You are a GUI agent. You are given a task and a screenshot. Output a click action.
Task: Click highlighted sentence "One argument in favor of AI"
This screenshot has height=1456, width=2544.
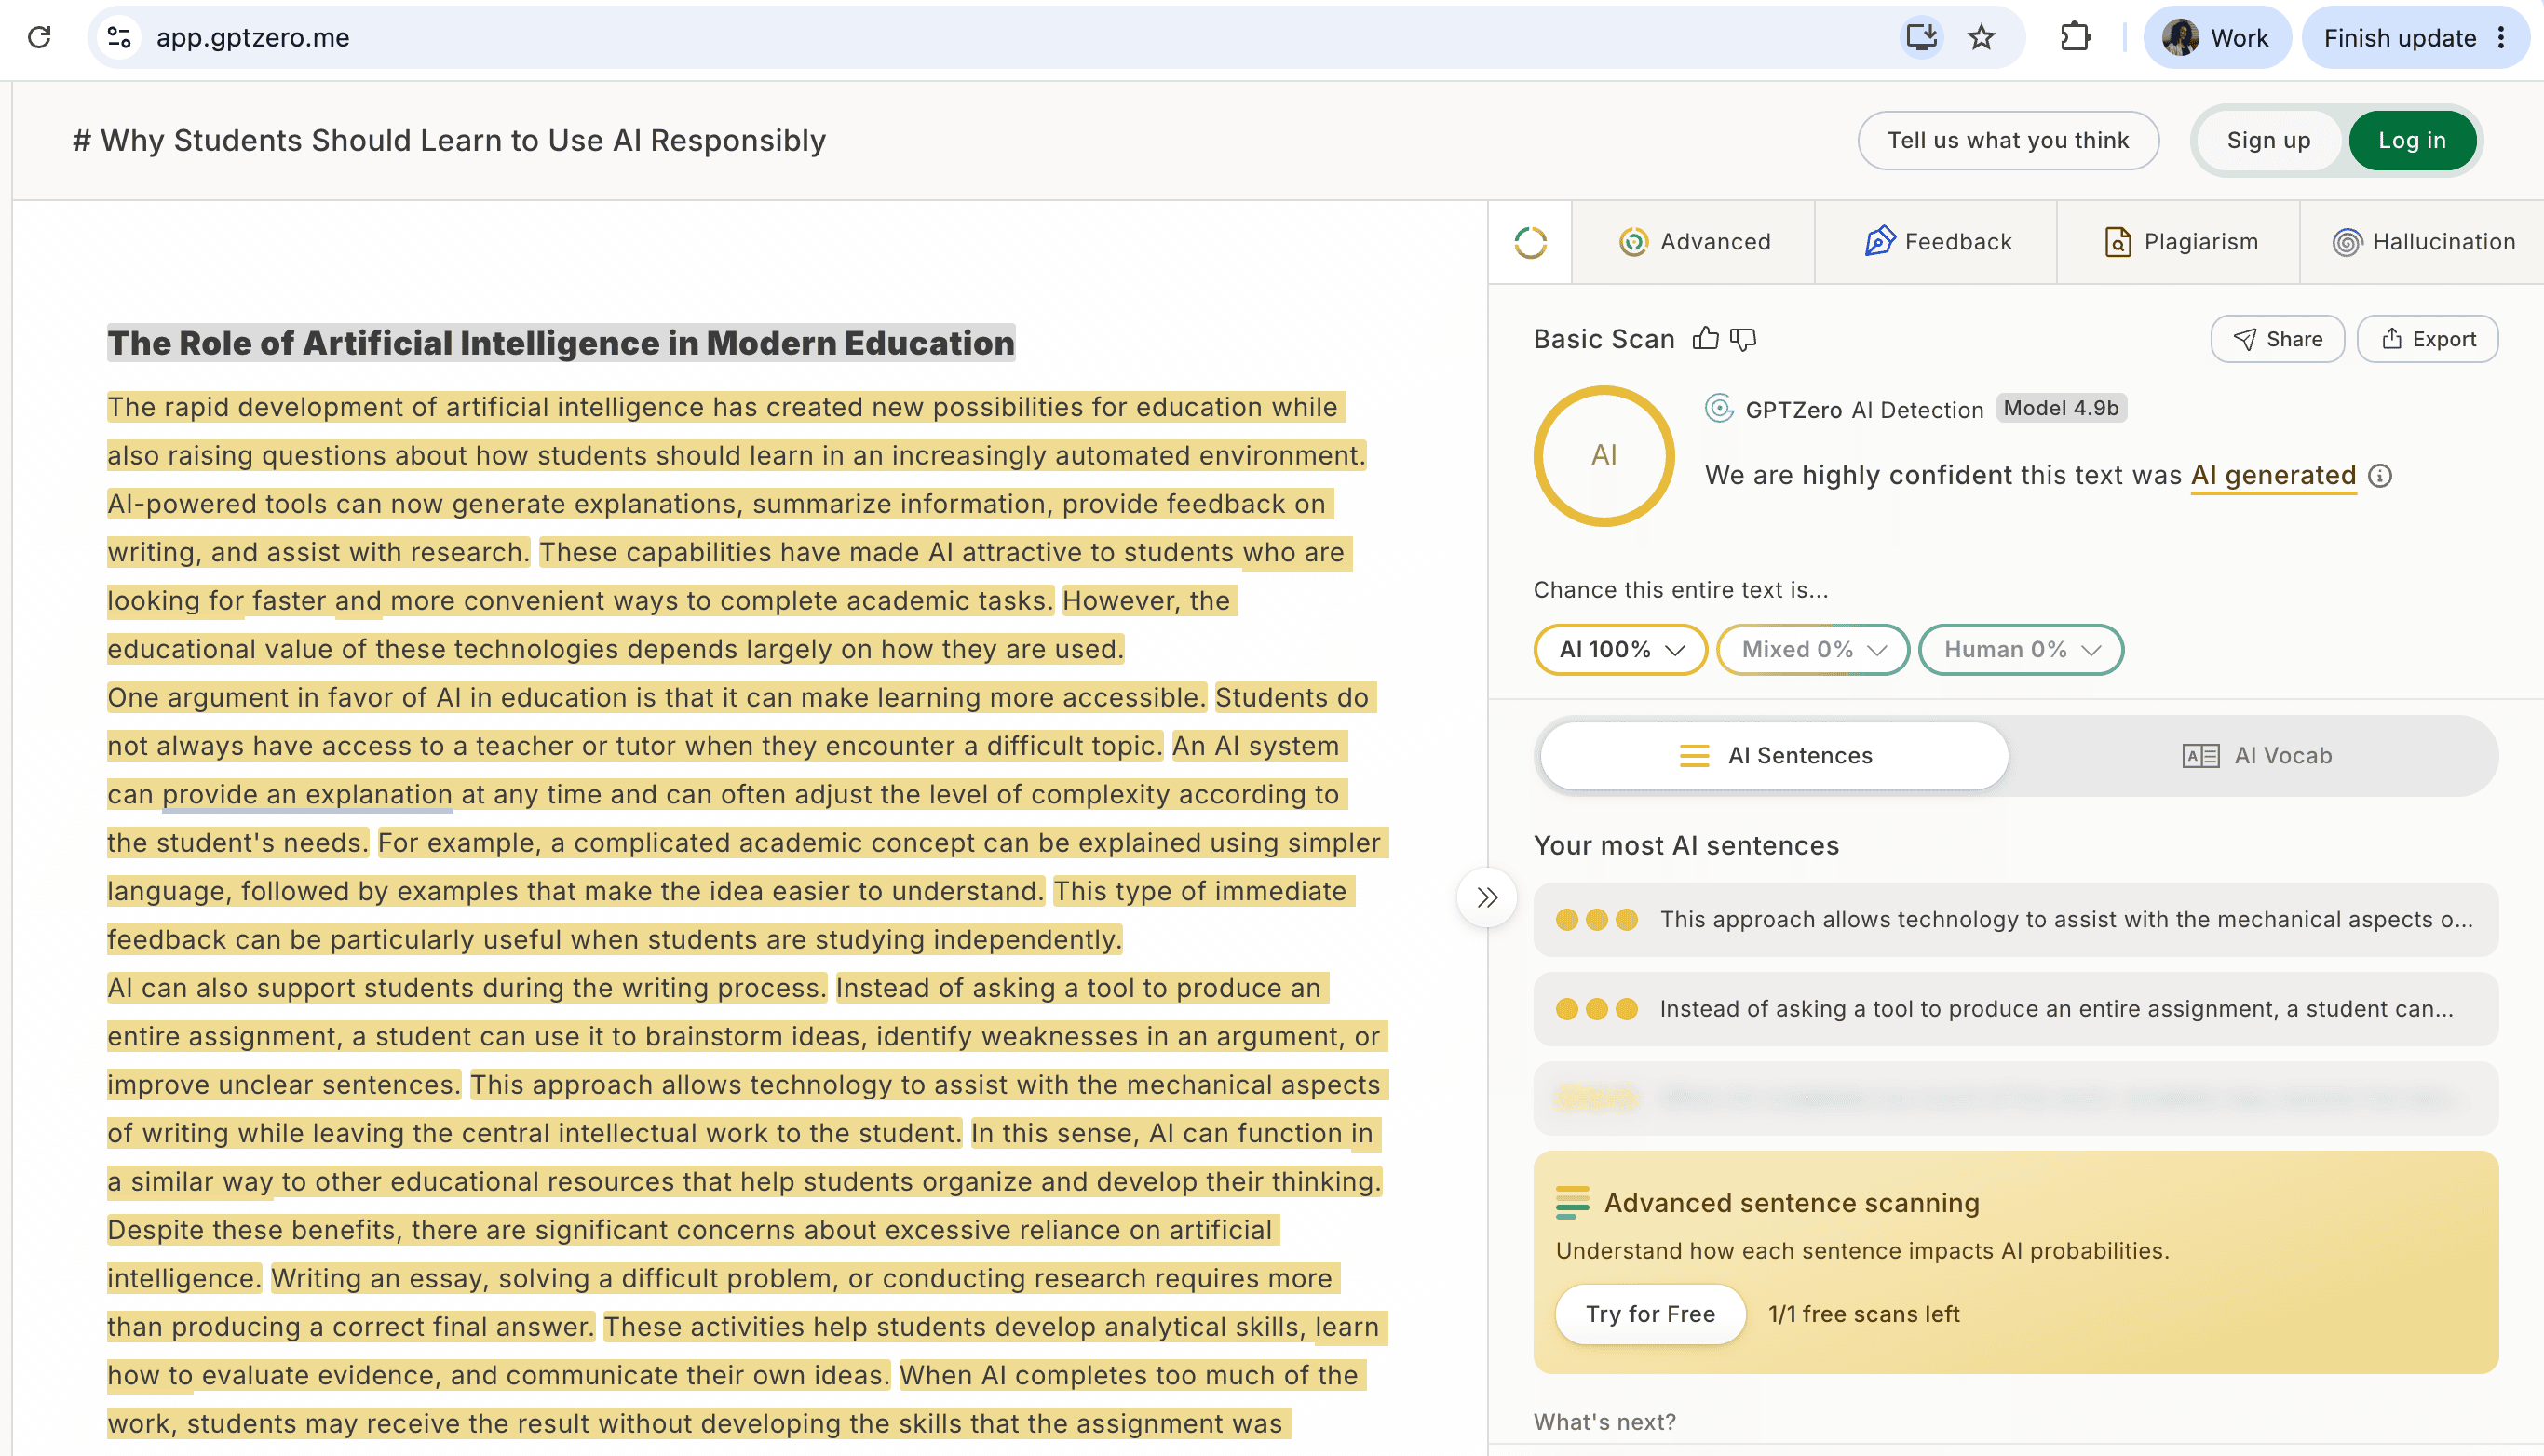pyautogui.click(x=656, y=698)
